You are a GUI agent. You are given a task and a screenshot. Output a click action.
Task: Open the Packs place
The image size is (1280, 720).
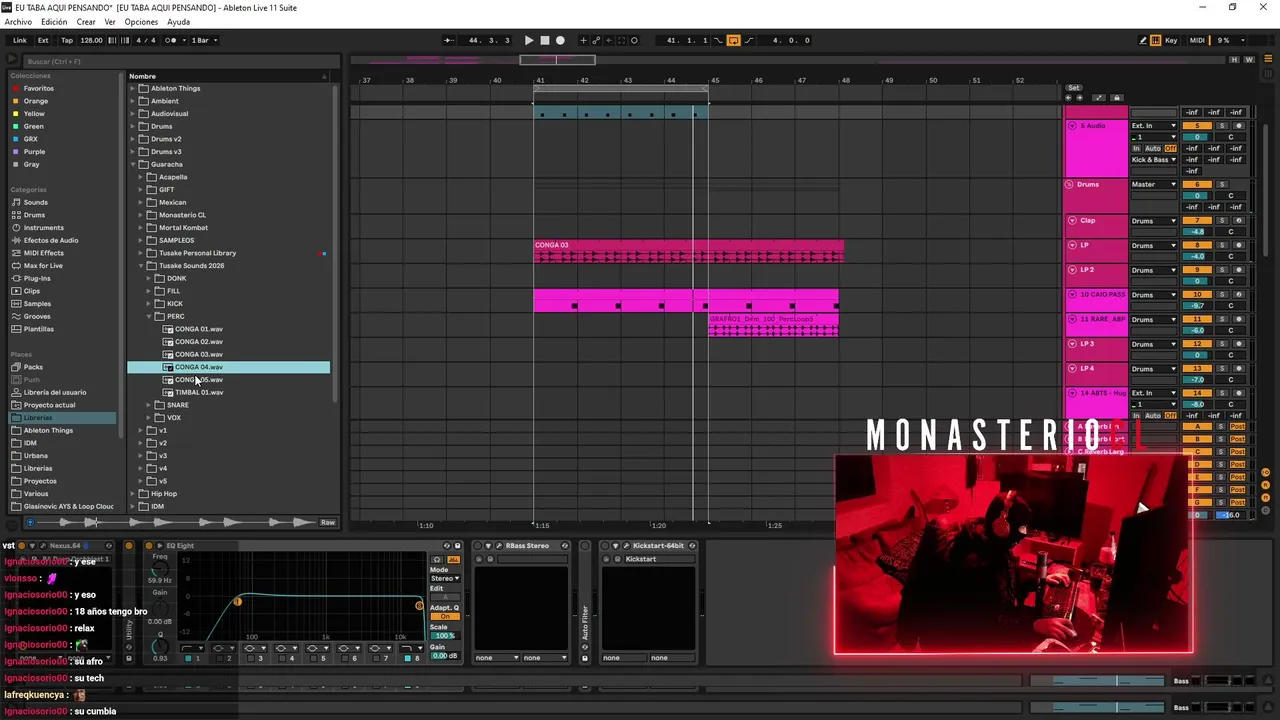coord(33,367)
